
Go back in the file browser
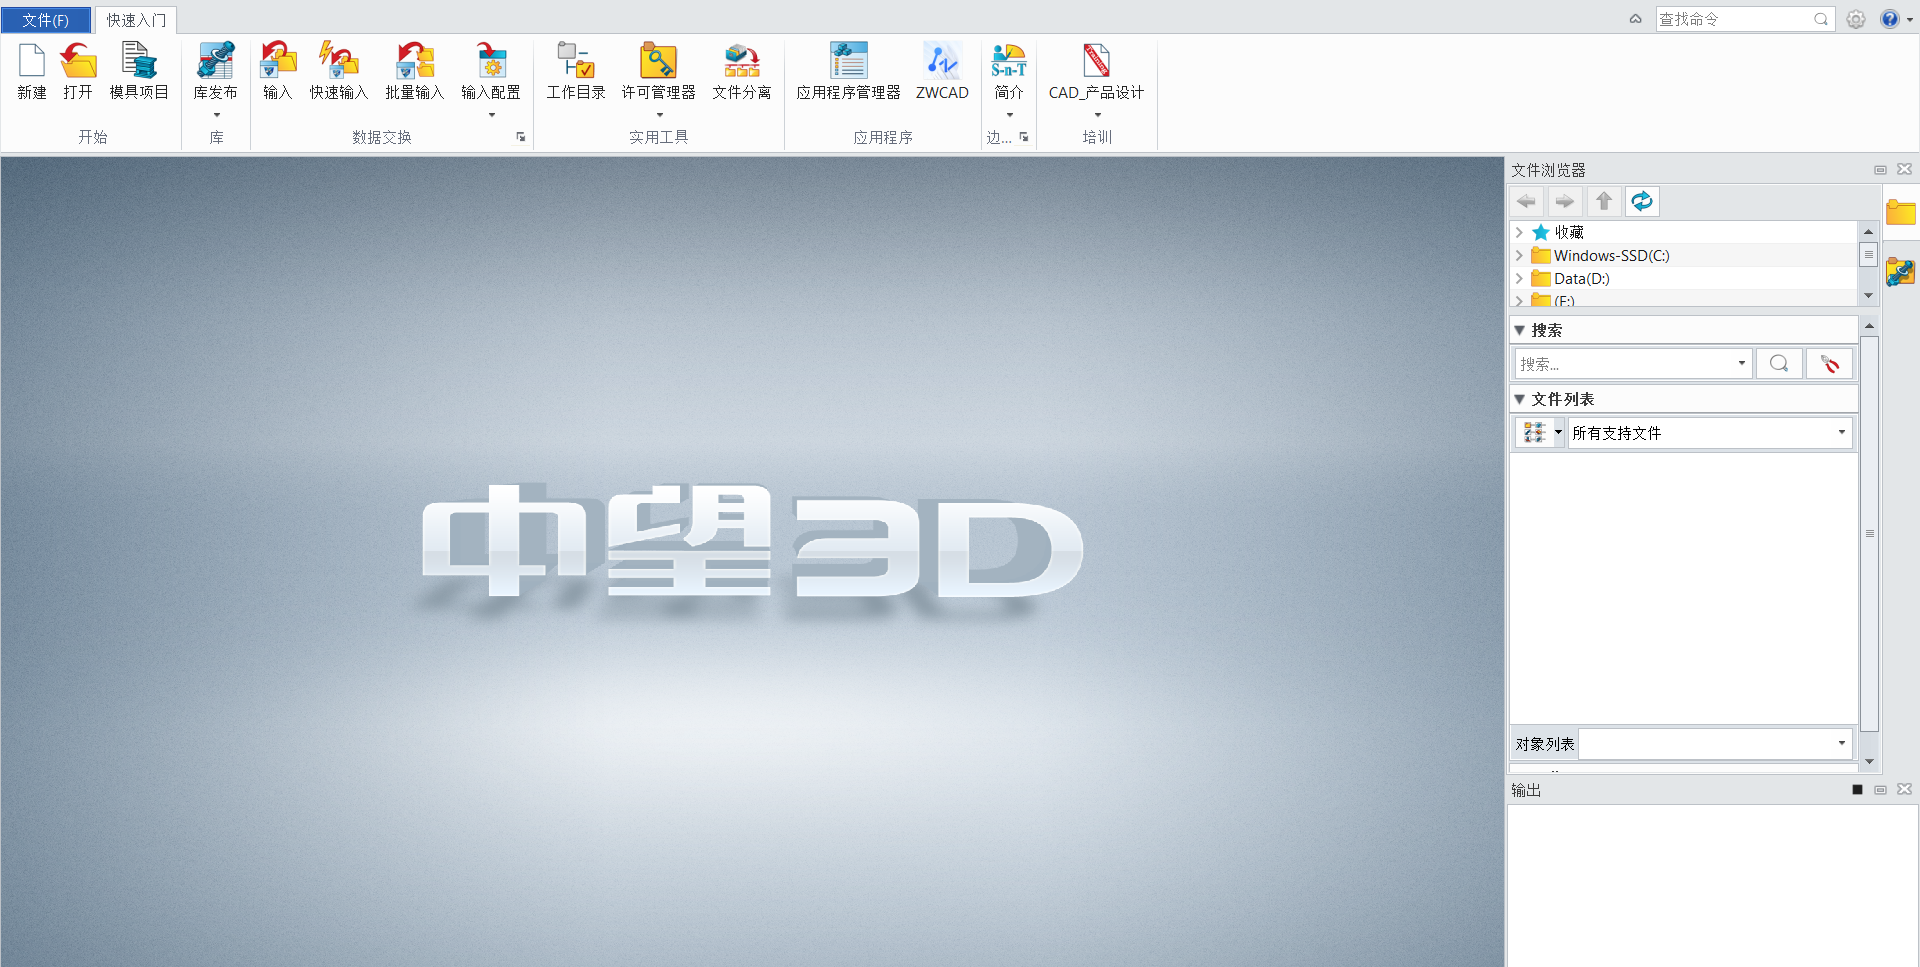[1526, 202]
